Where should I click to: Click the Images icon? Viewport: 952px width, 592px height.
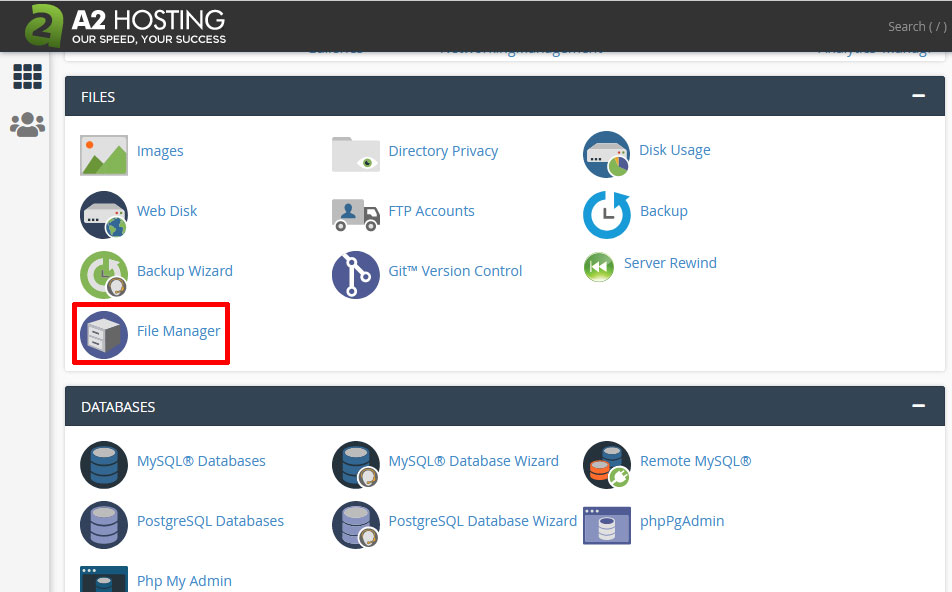(x=104, y=154)
